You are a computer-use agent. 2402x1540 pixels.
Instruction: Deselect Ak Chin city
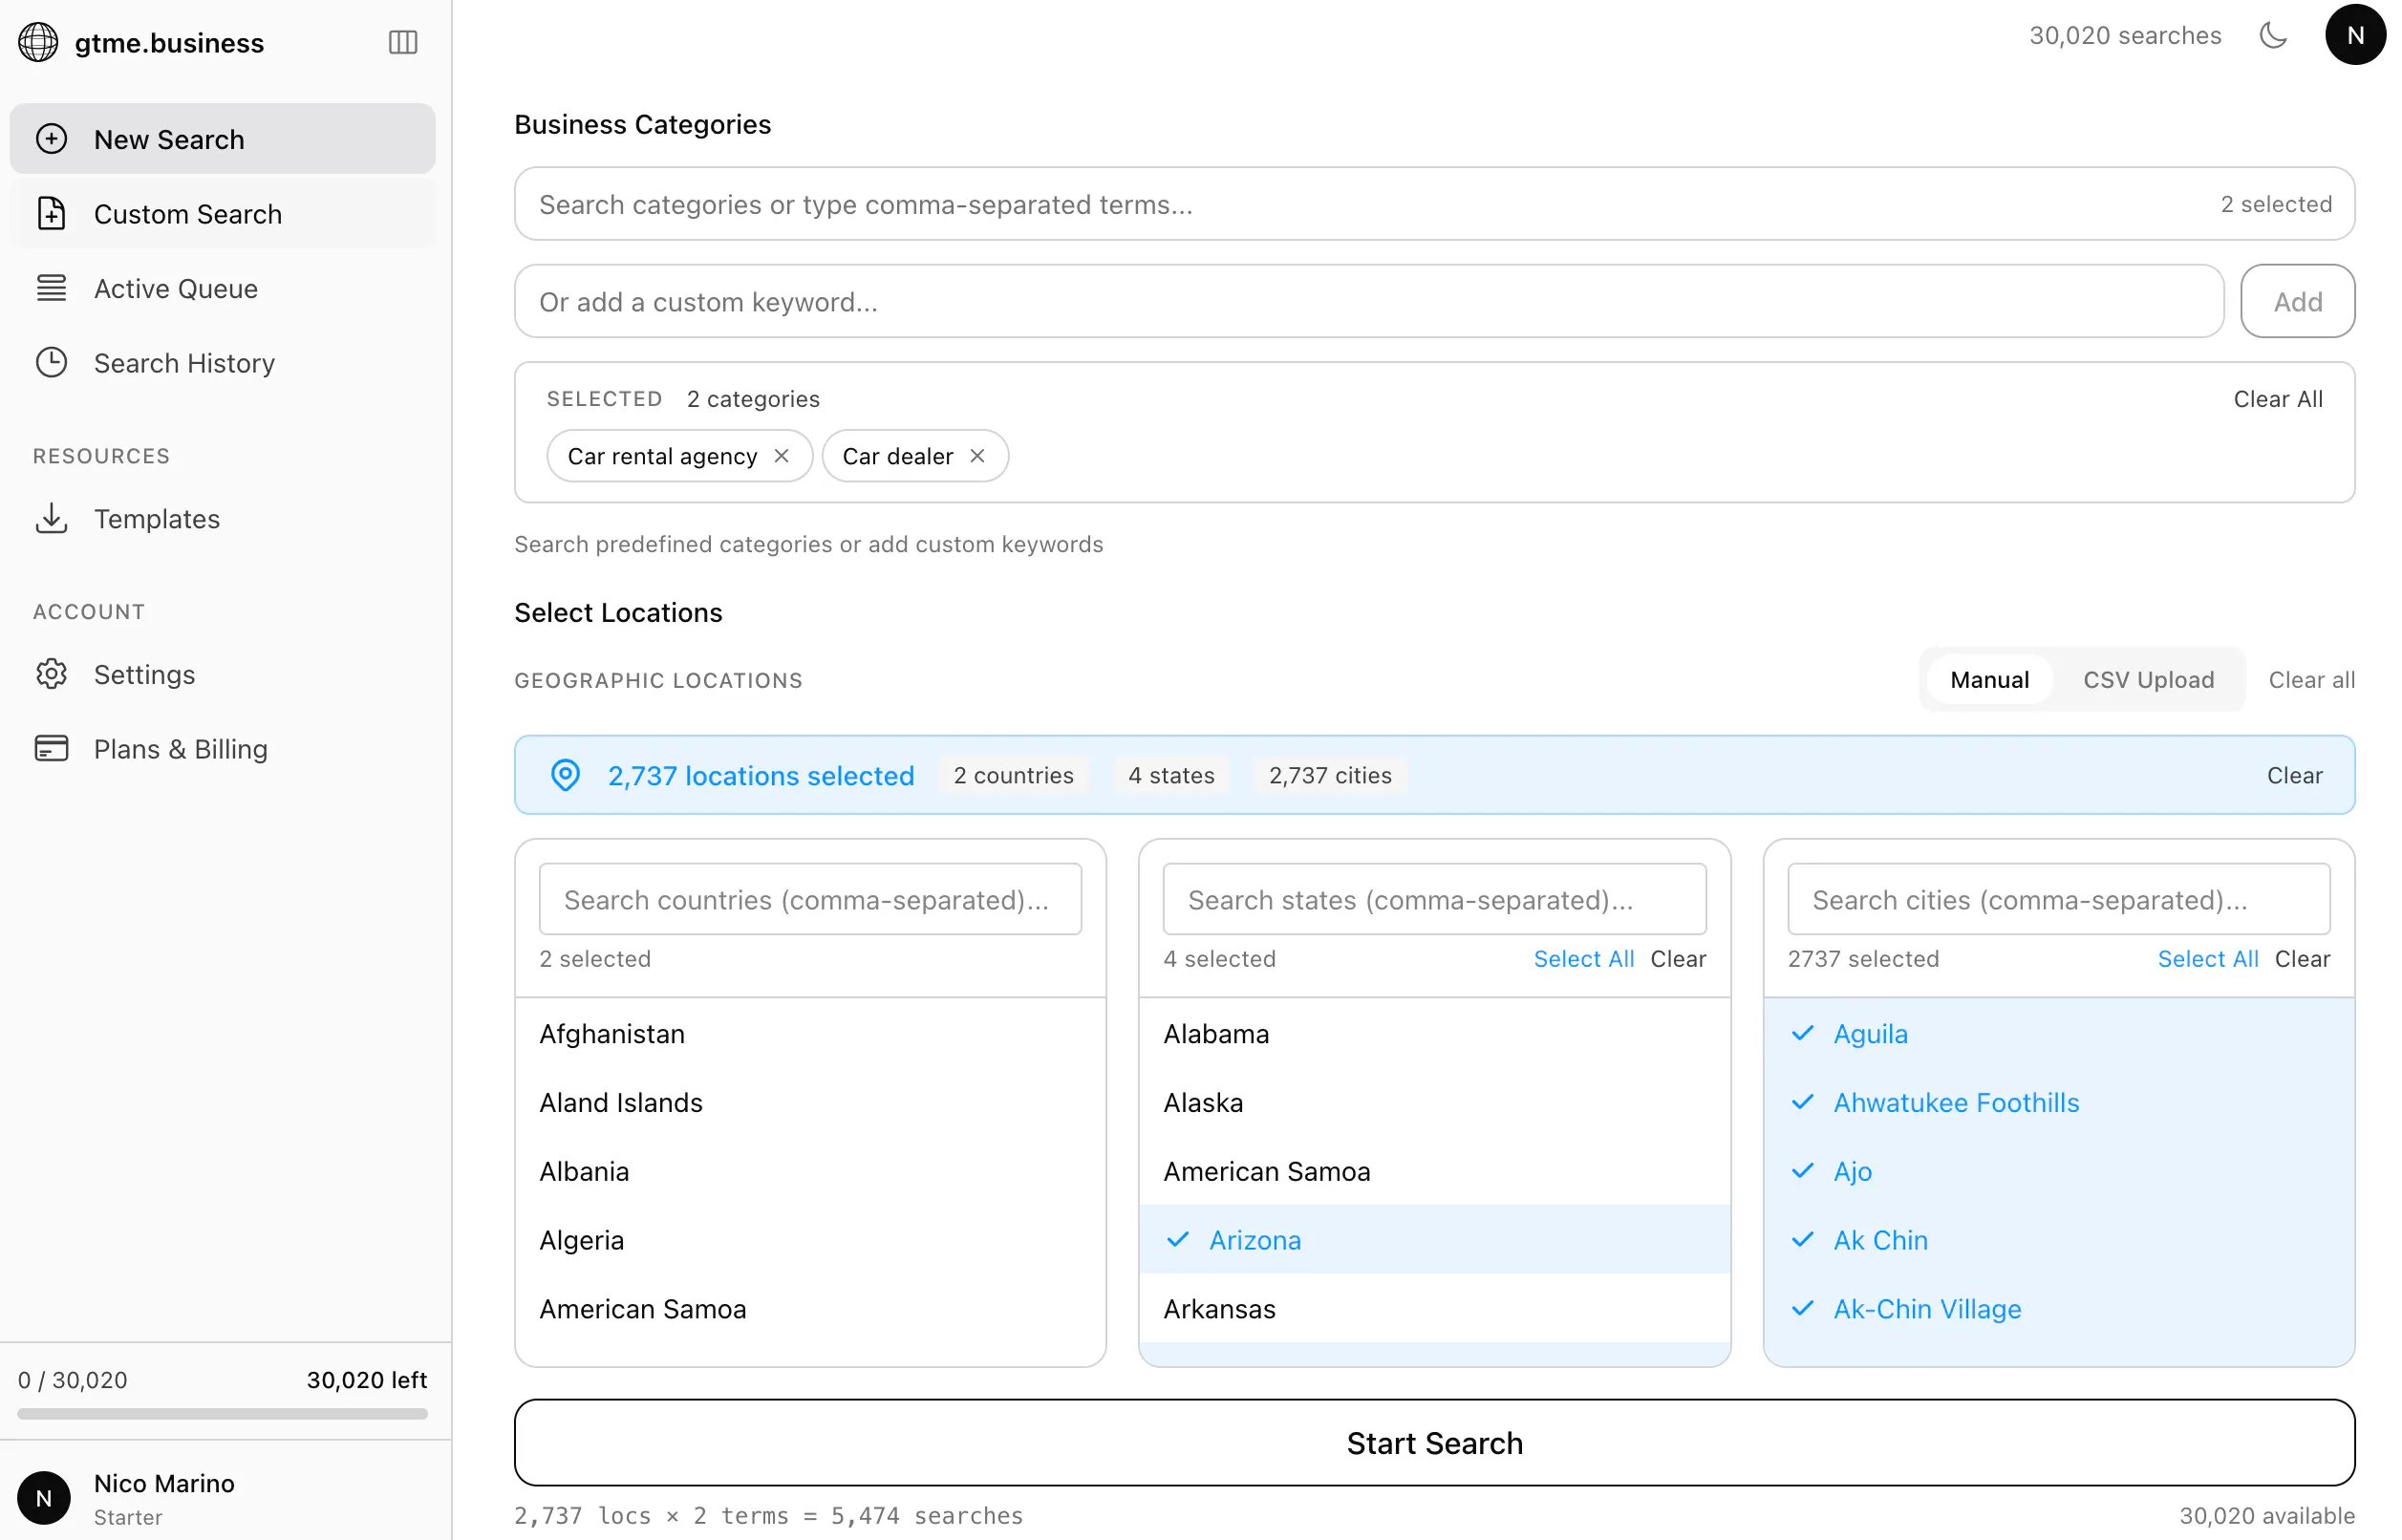2058,1240
